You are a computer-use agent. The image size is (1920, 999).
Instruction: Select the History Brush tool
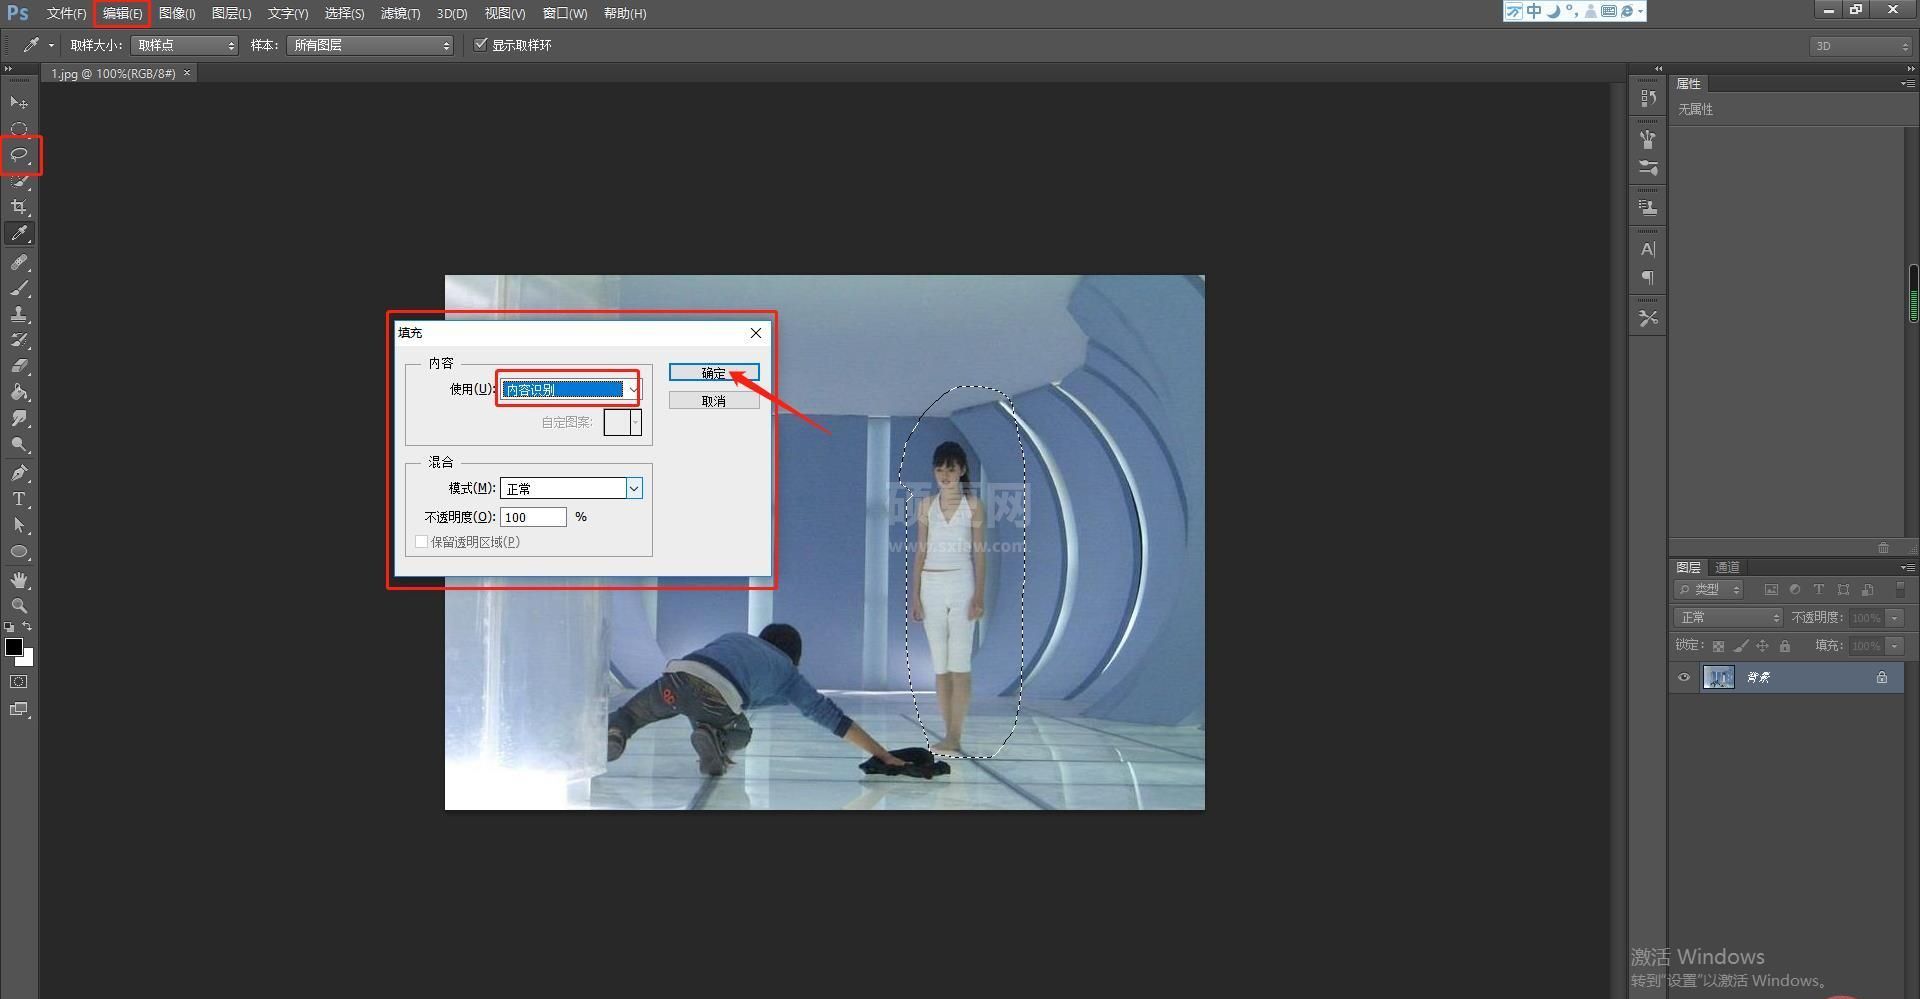tap(19, 340)
